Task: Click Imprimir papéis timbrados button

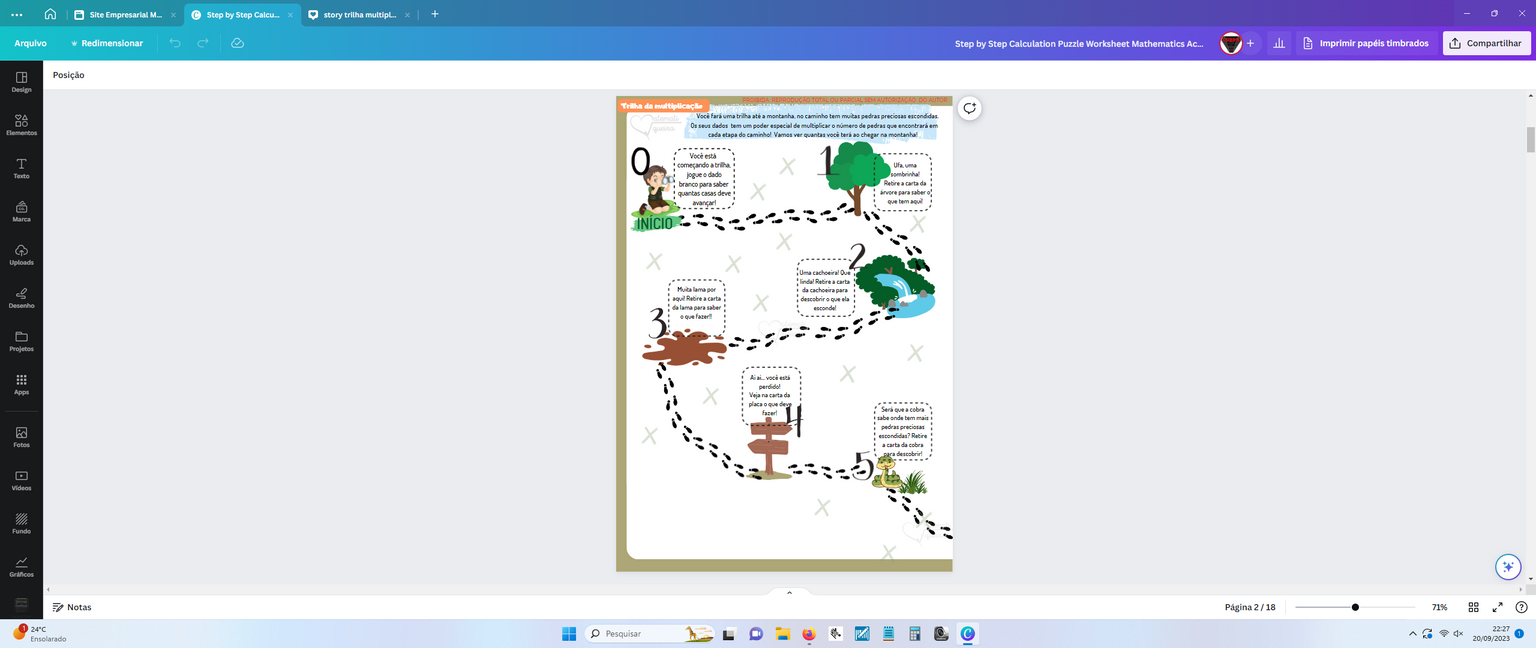Action: 1366,43
